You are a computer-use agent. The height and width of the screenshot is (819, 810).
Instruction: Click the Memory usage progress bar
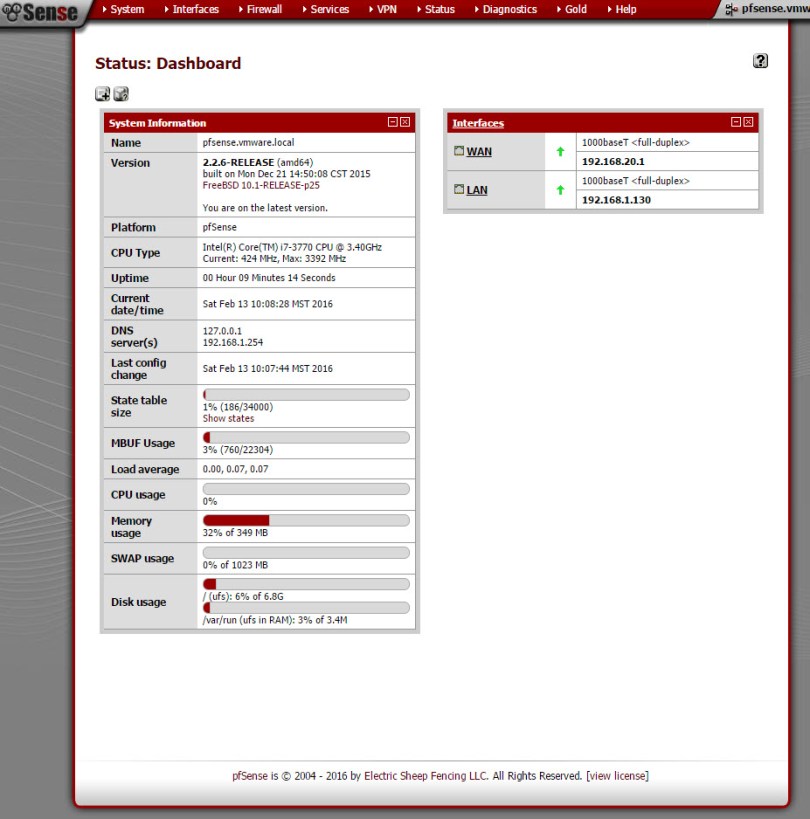tap(306, 520)
